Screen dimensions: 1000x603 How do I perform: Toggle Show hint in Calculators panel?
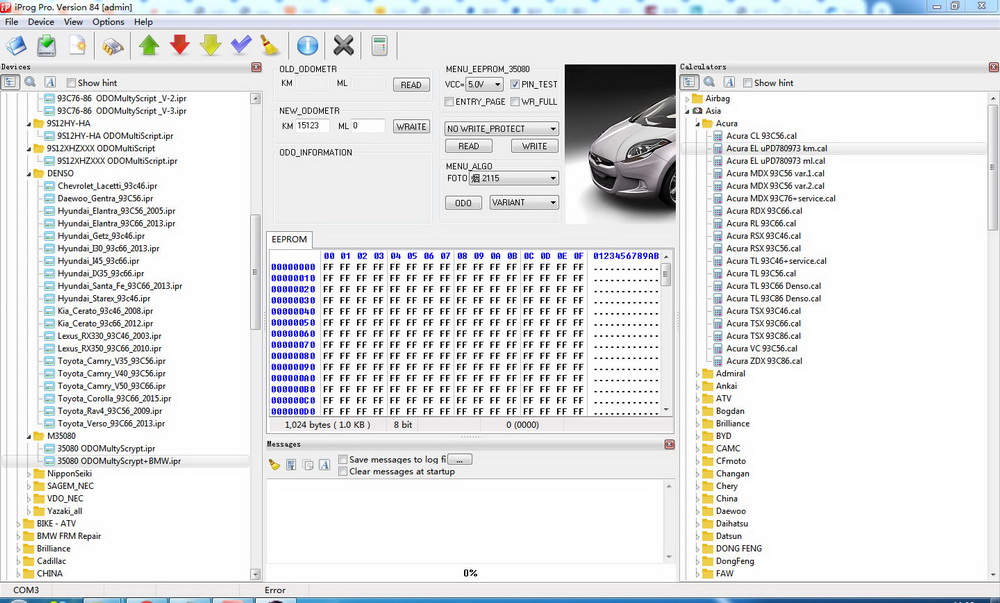pos(747,83)
